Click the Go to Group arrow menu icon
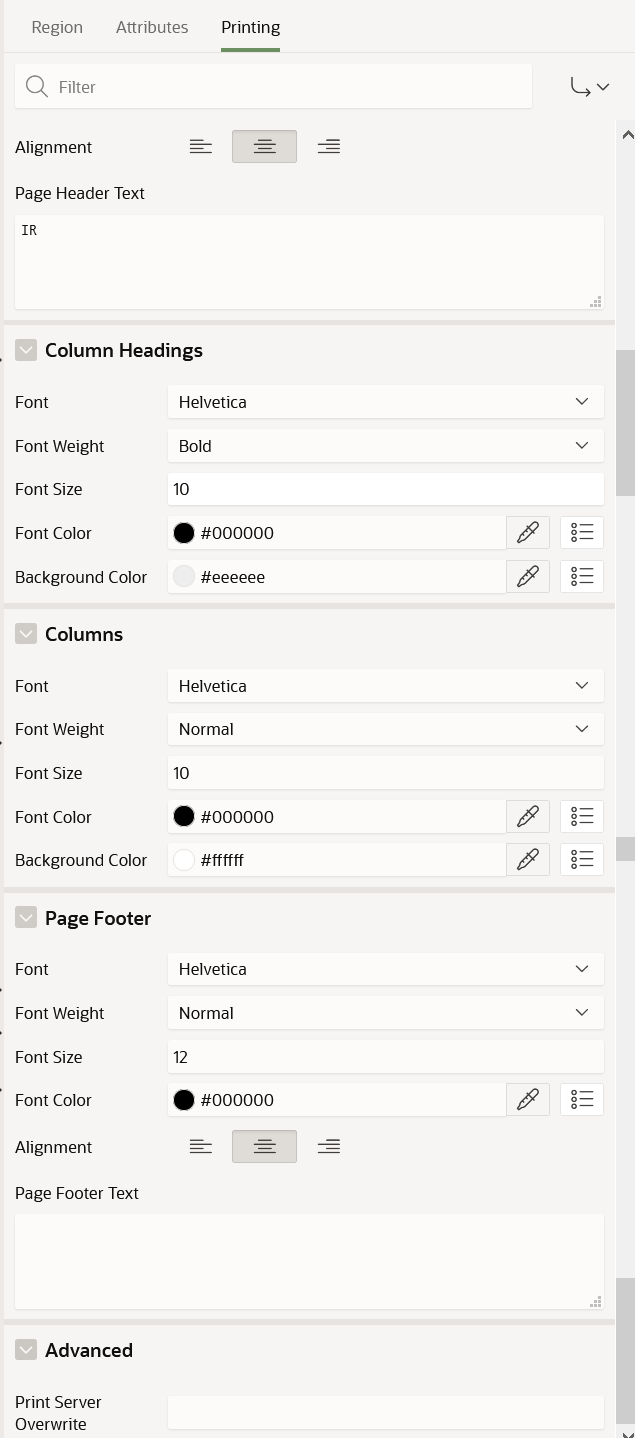Image resolution: width=635 pixels, height=1438 pixels. coord(590,87)
